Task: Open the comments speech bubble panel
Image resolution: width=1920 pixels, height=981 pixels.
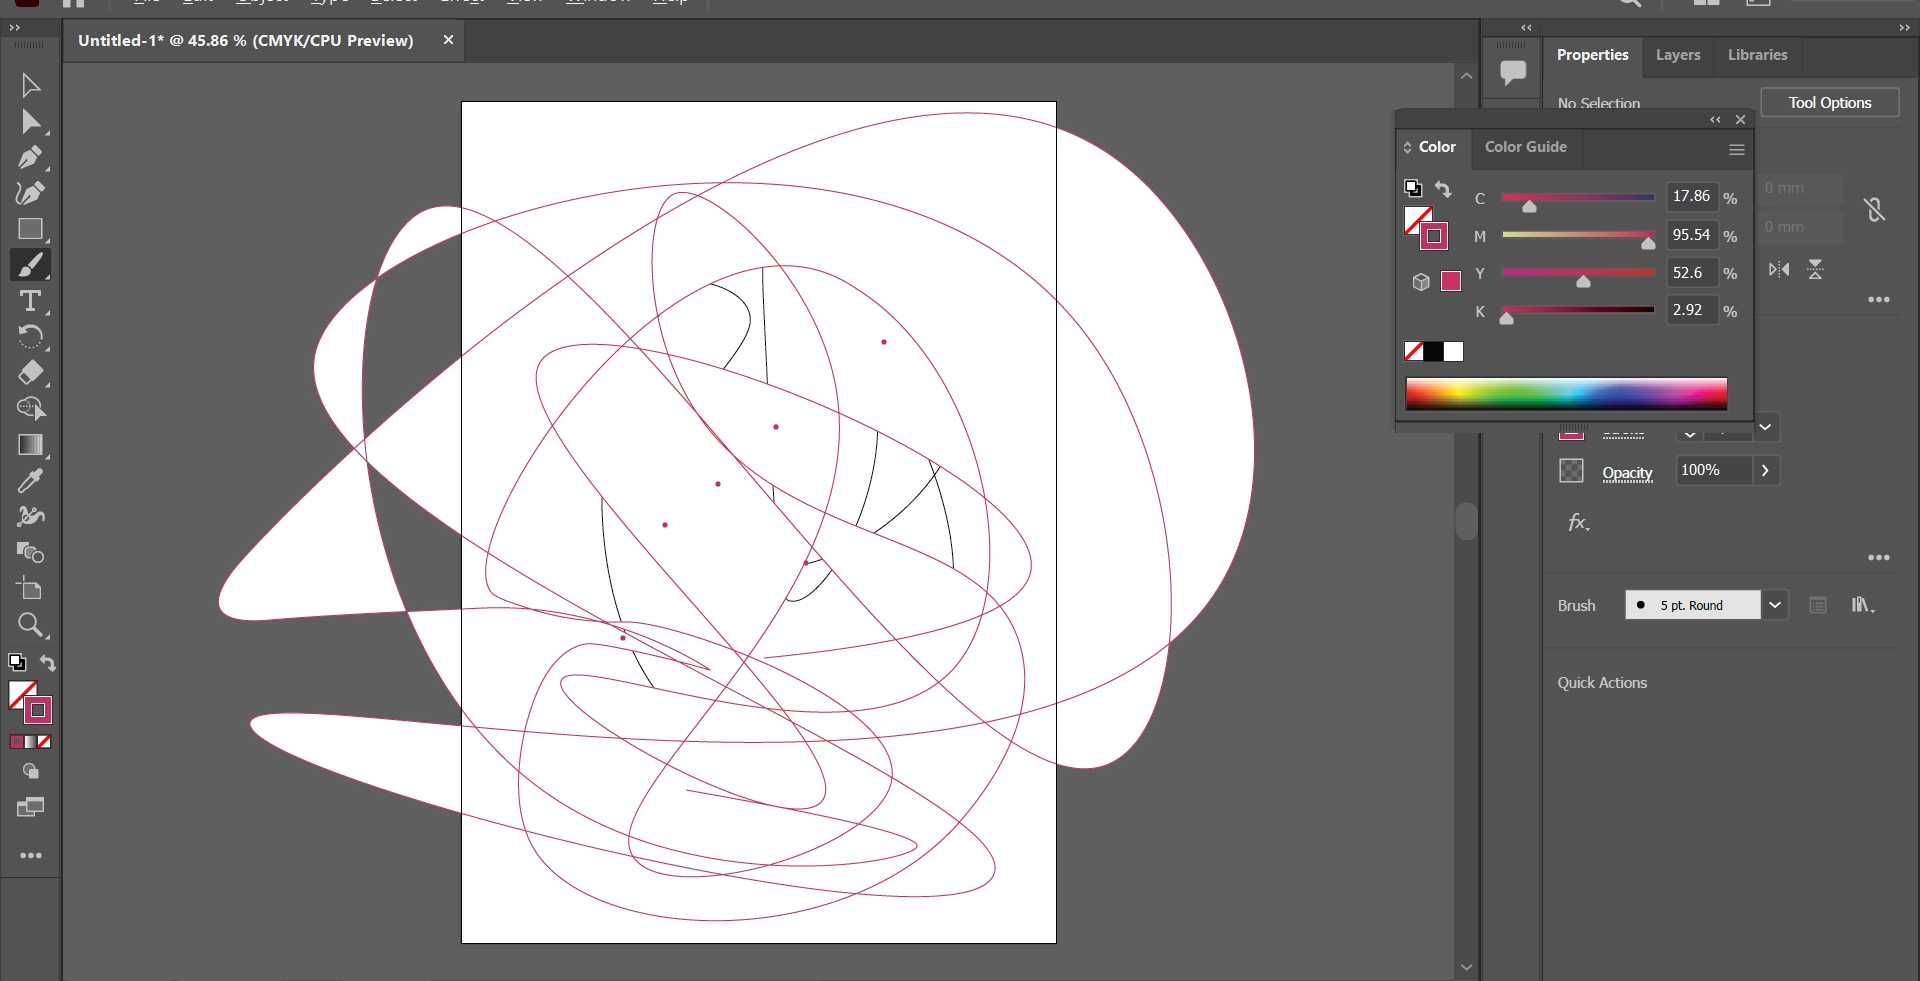Action: (1512, 72)
